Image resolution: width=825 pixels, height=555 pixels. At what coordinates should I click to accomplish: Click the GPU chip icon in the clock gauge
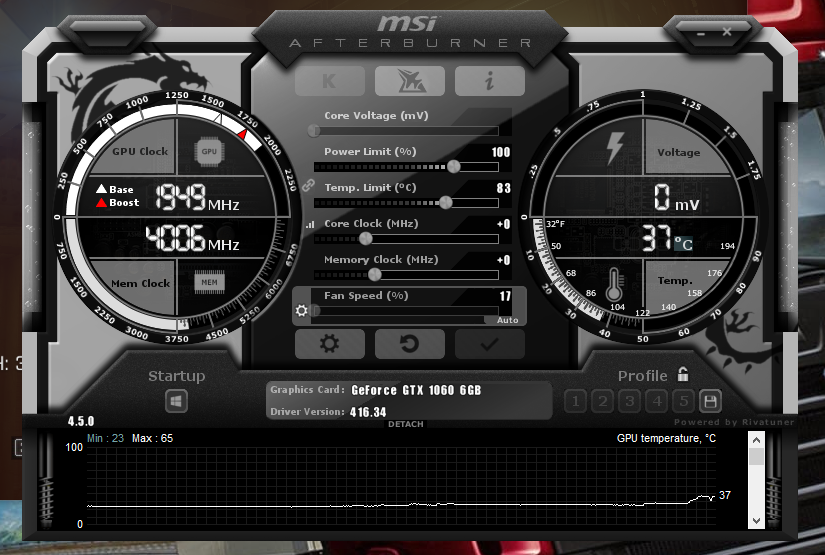(209, 152)
